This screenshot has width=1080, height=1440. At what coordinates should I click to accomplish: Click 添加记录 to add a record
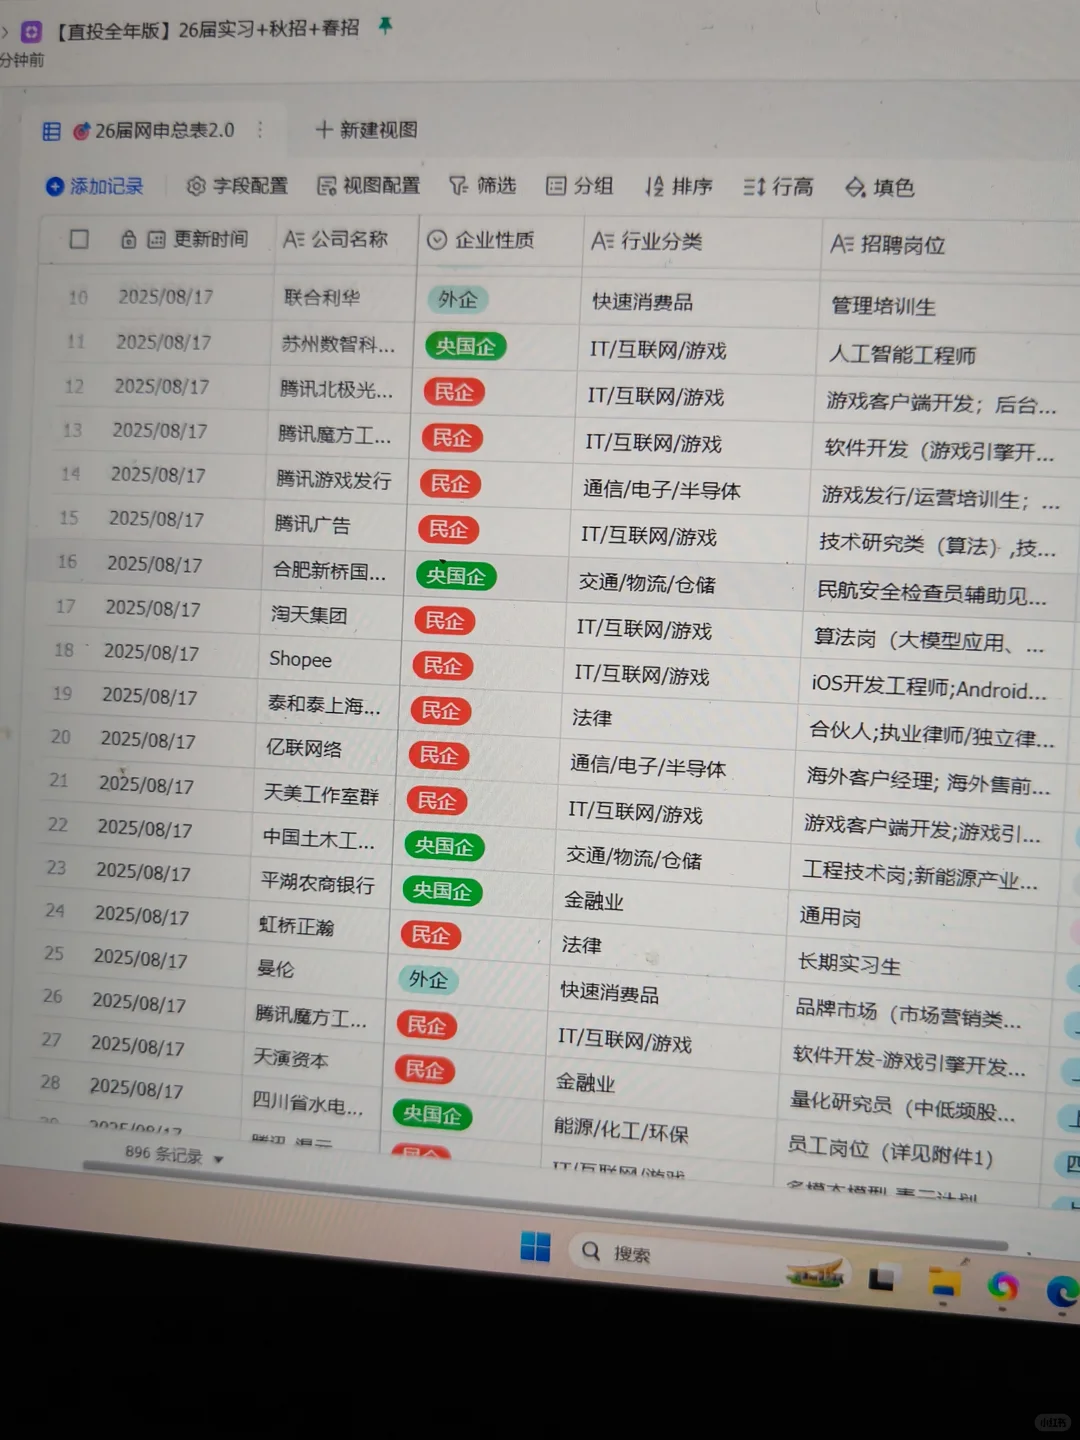point(95,186)
